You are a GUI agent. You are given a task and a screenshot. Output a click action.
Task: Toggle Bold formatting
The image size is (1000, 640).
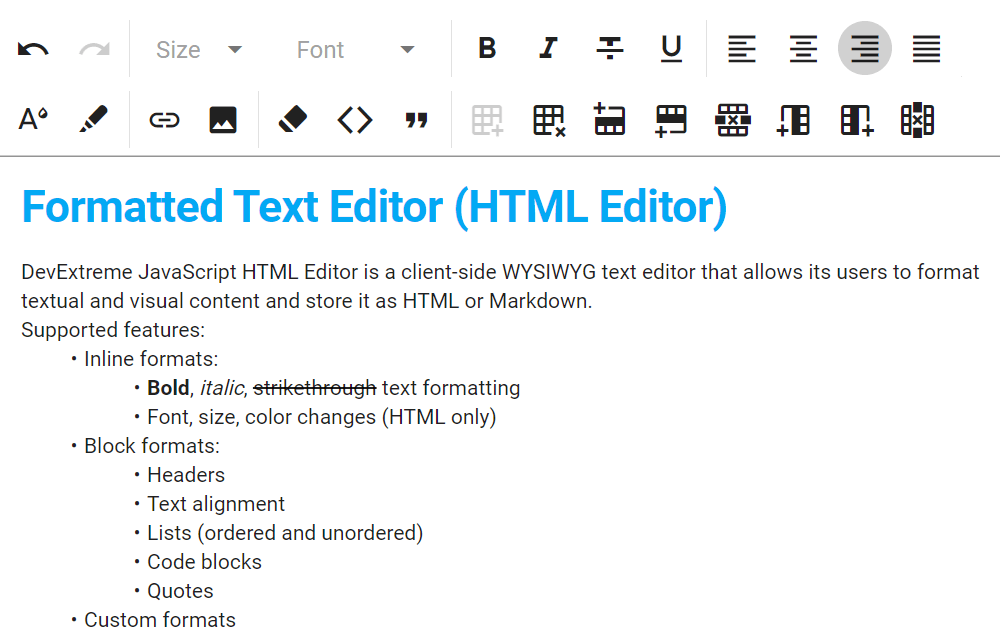[x=487, y=48]
